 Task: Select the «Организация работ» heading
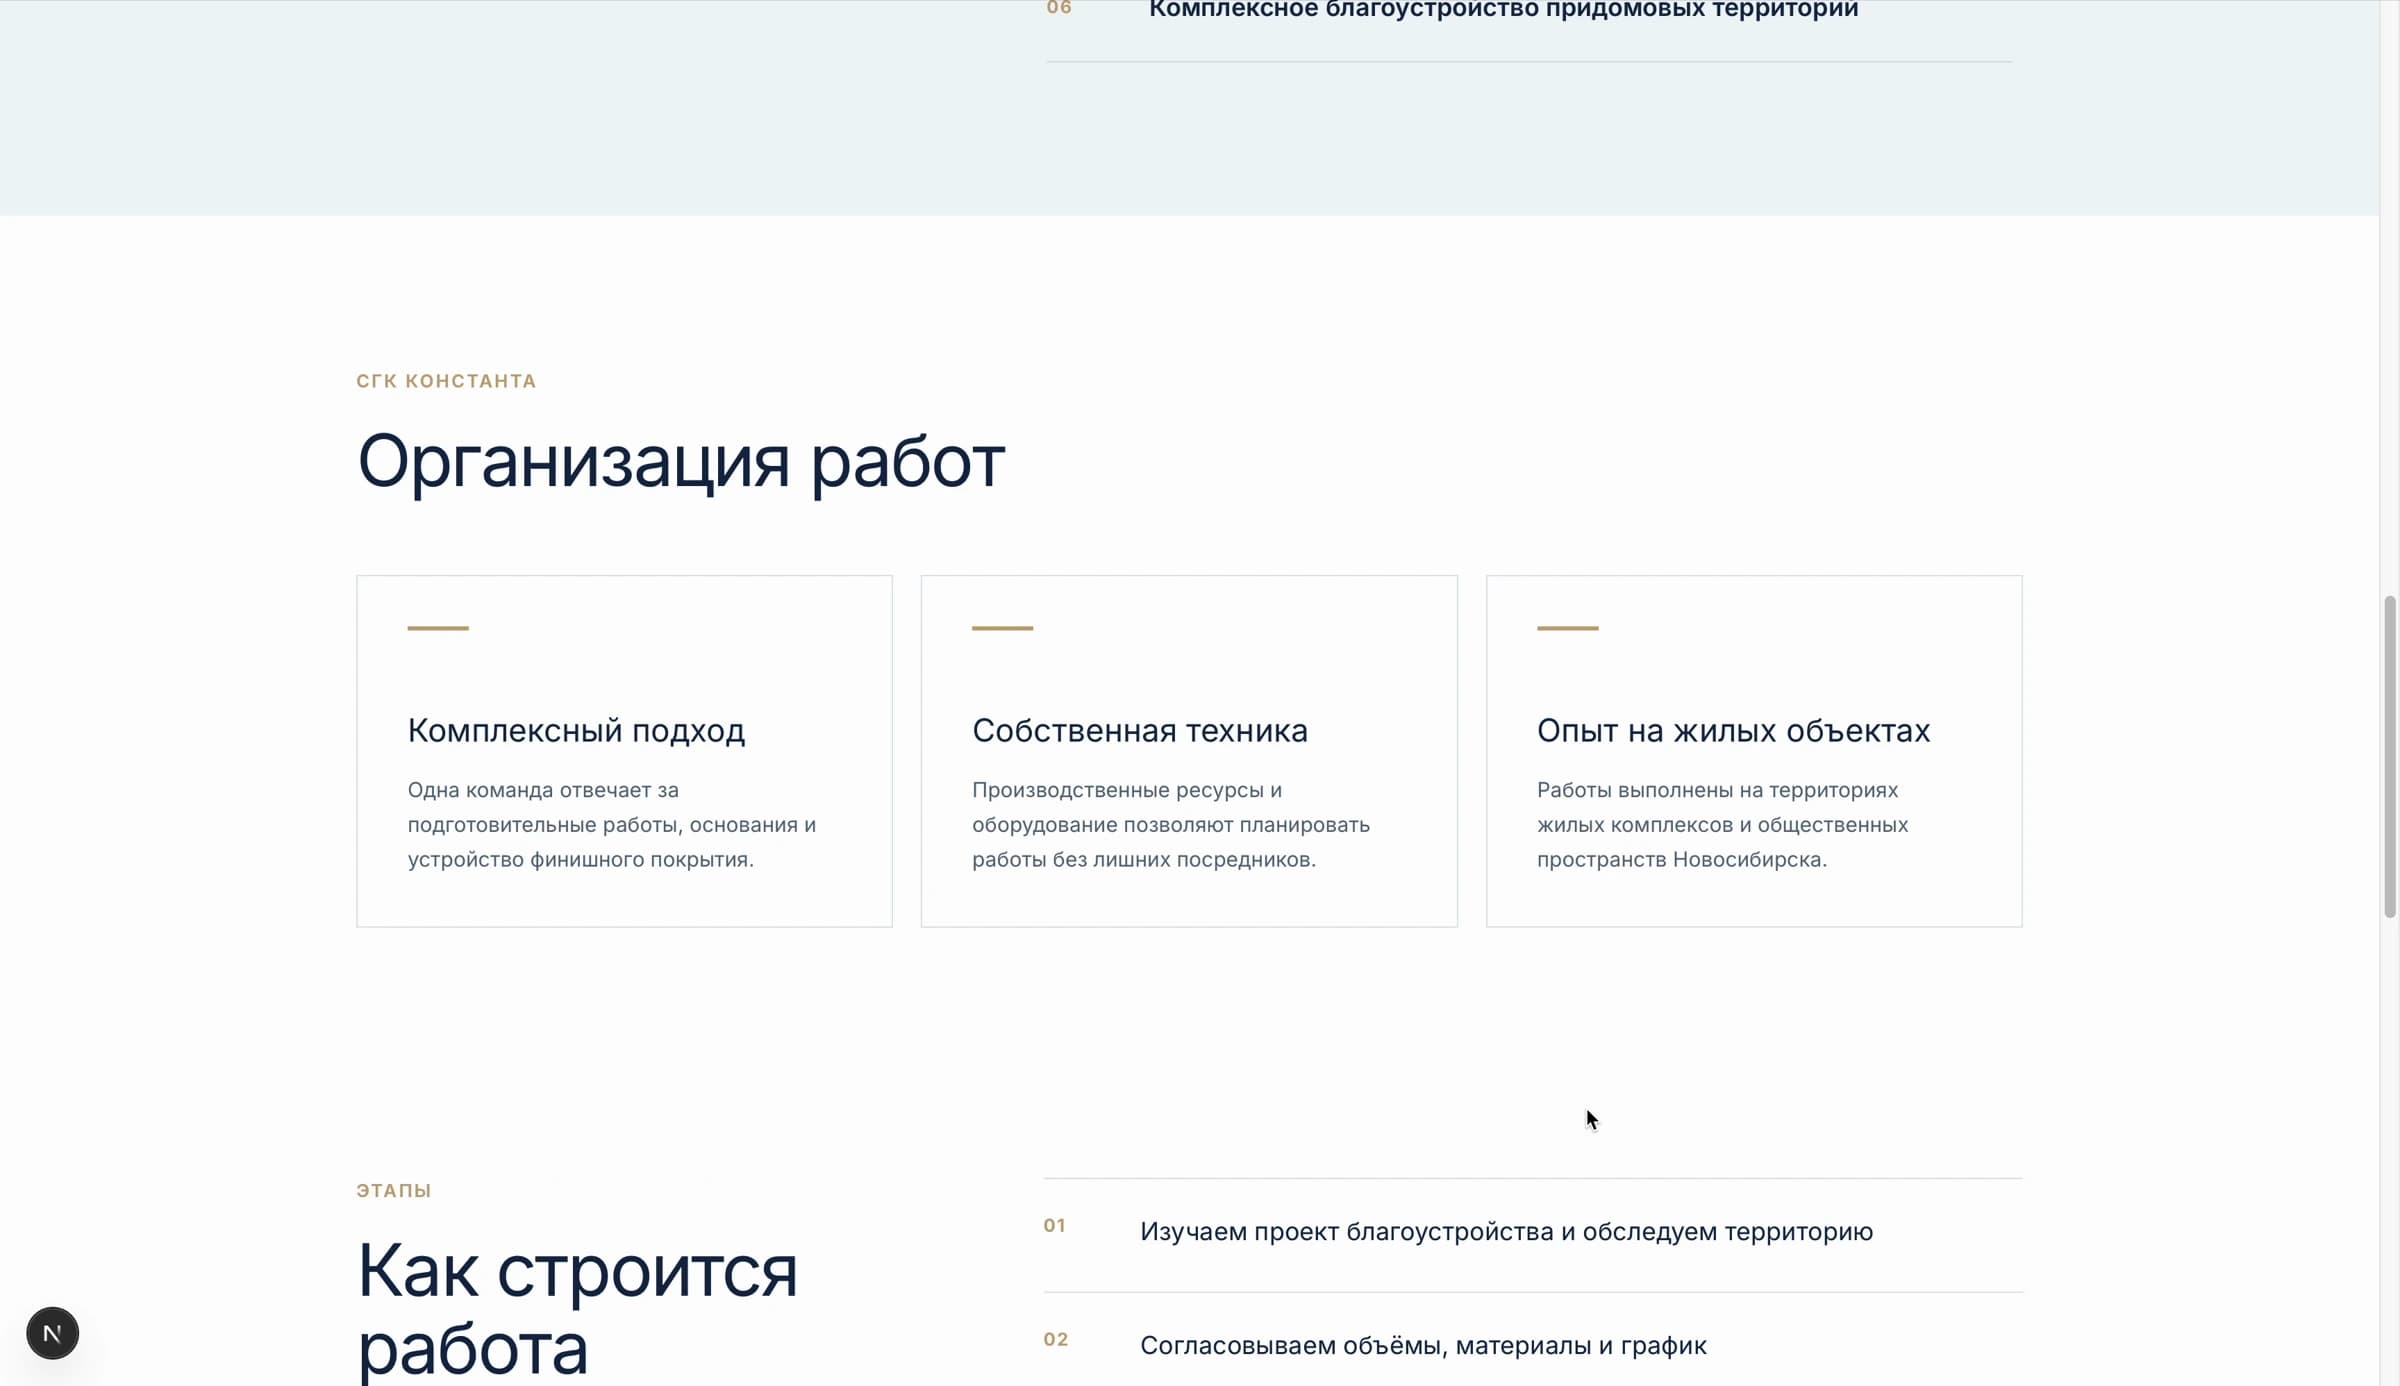point(681,463)
